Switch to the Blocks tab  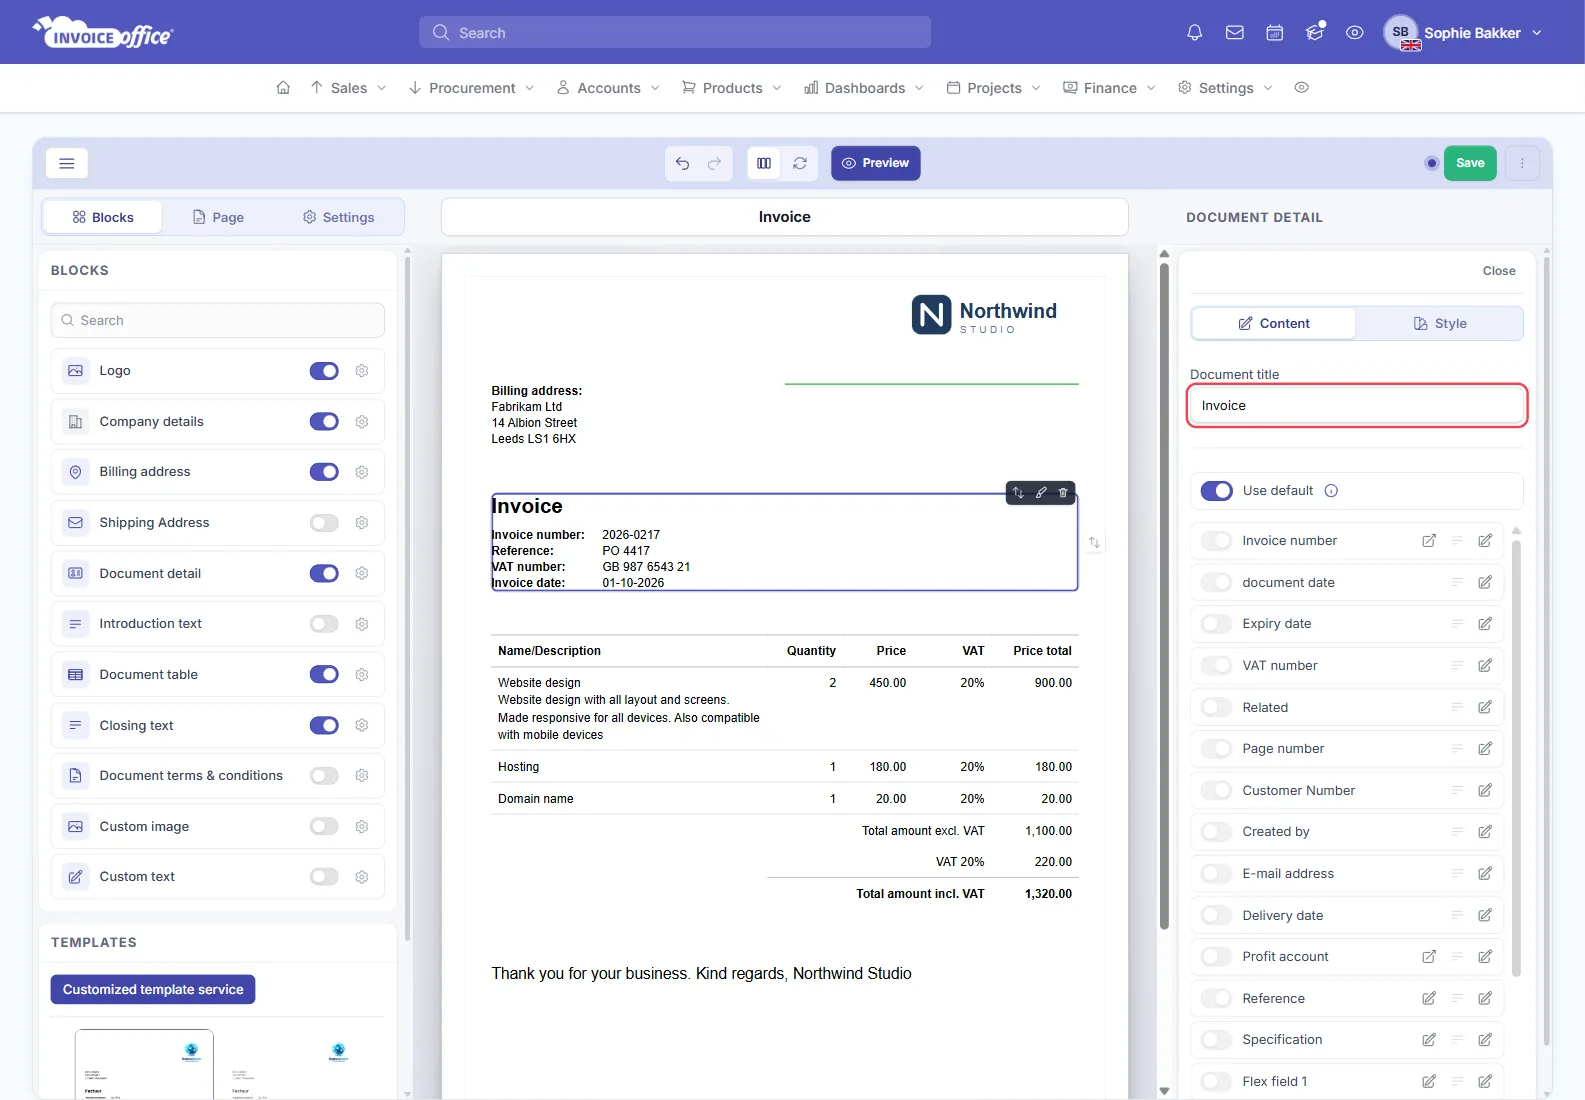click(102, 217)
